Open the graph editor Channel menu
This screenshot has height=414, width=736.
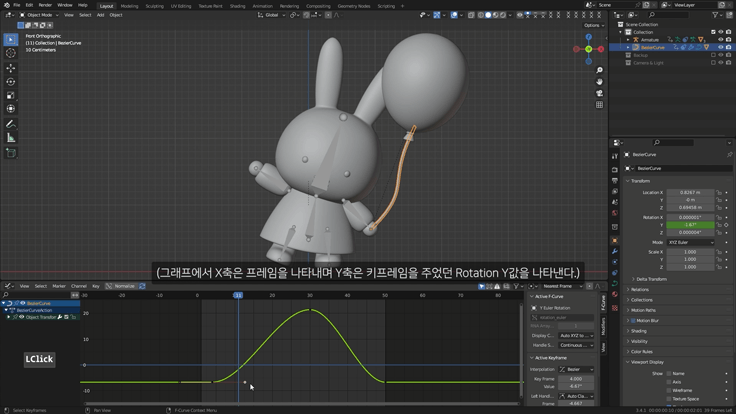coord(78,286)
